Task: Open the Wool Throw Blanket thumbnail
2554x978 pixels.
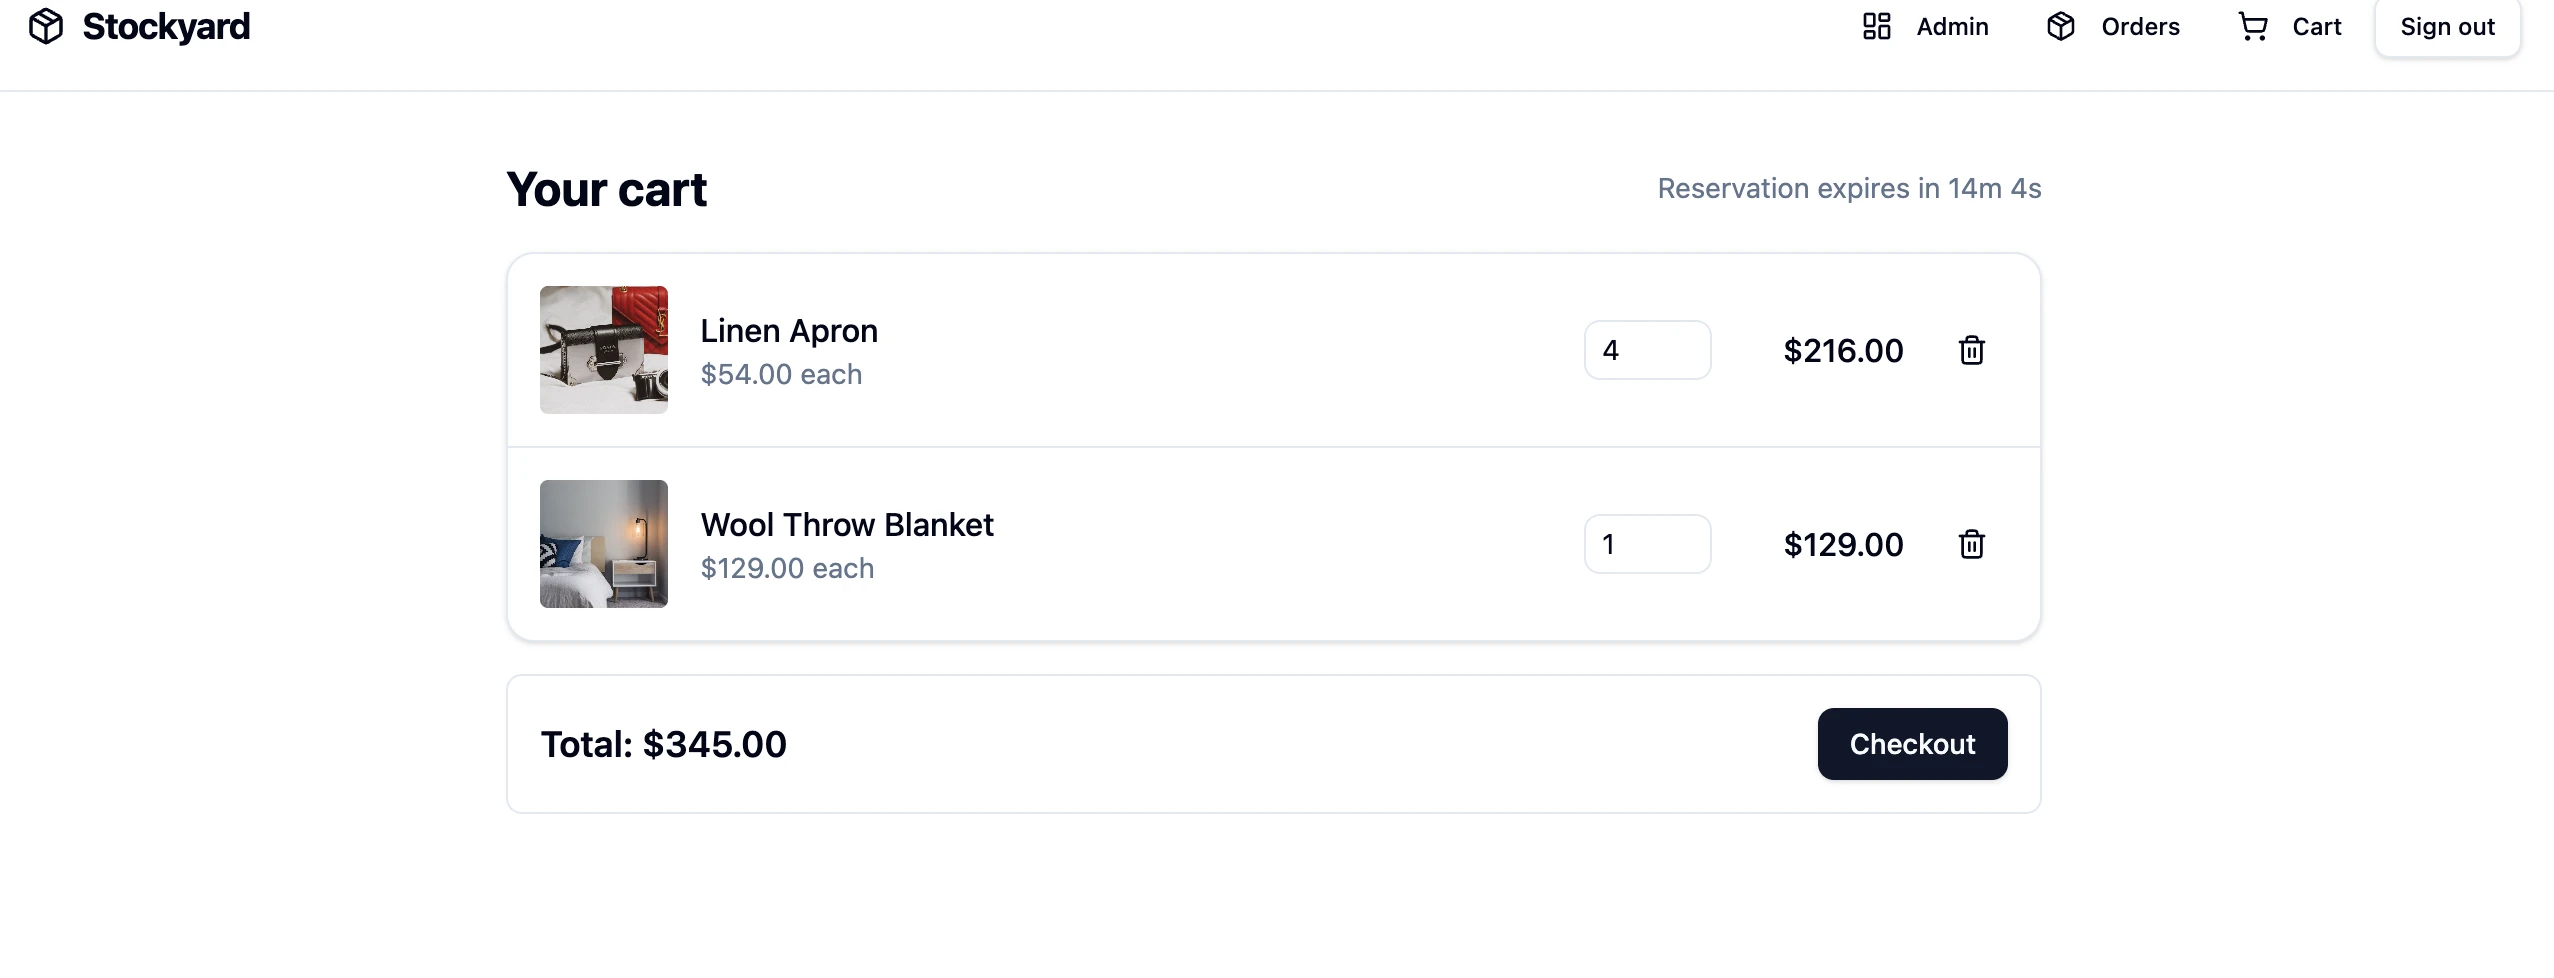Action: (x=604, y=544)
